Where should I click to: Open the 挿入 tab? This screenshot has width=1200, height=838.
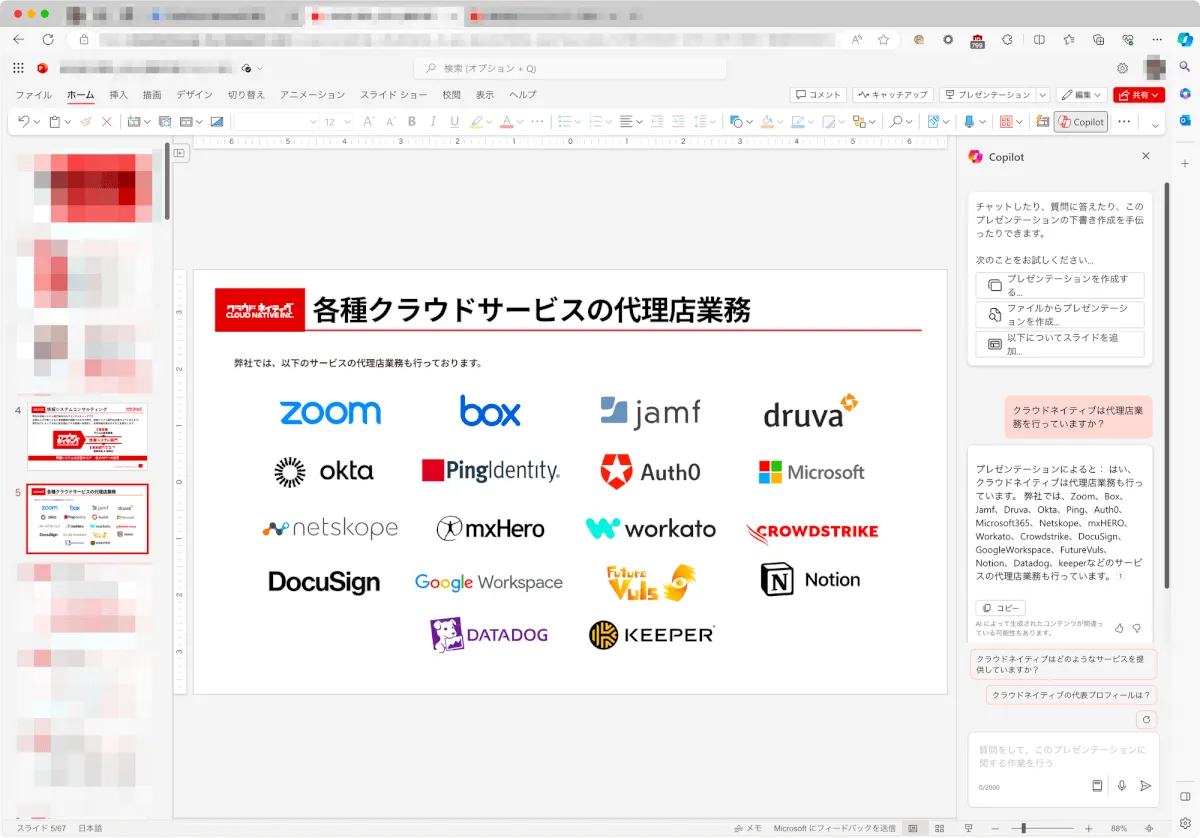pyautogui.click(x=118, y=95)
